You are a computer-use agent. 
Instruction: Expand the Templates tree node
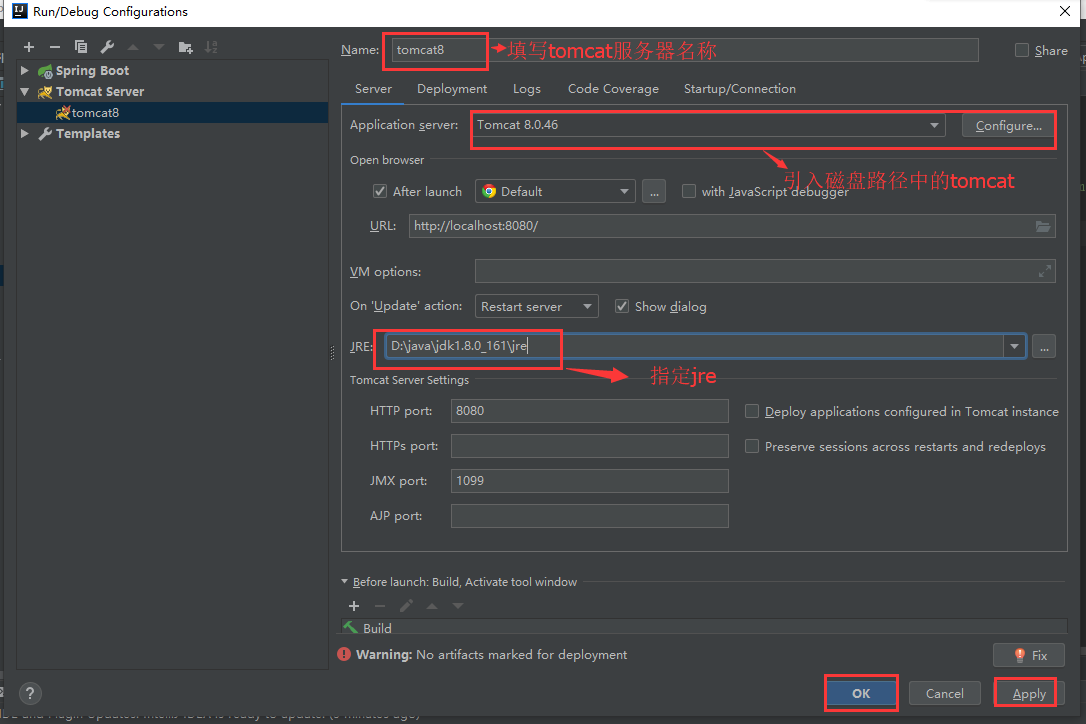pos(25,133)
